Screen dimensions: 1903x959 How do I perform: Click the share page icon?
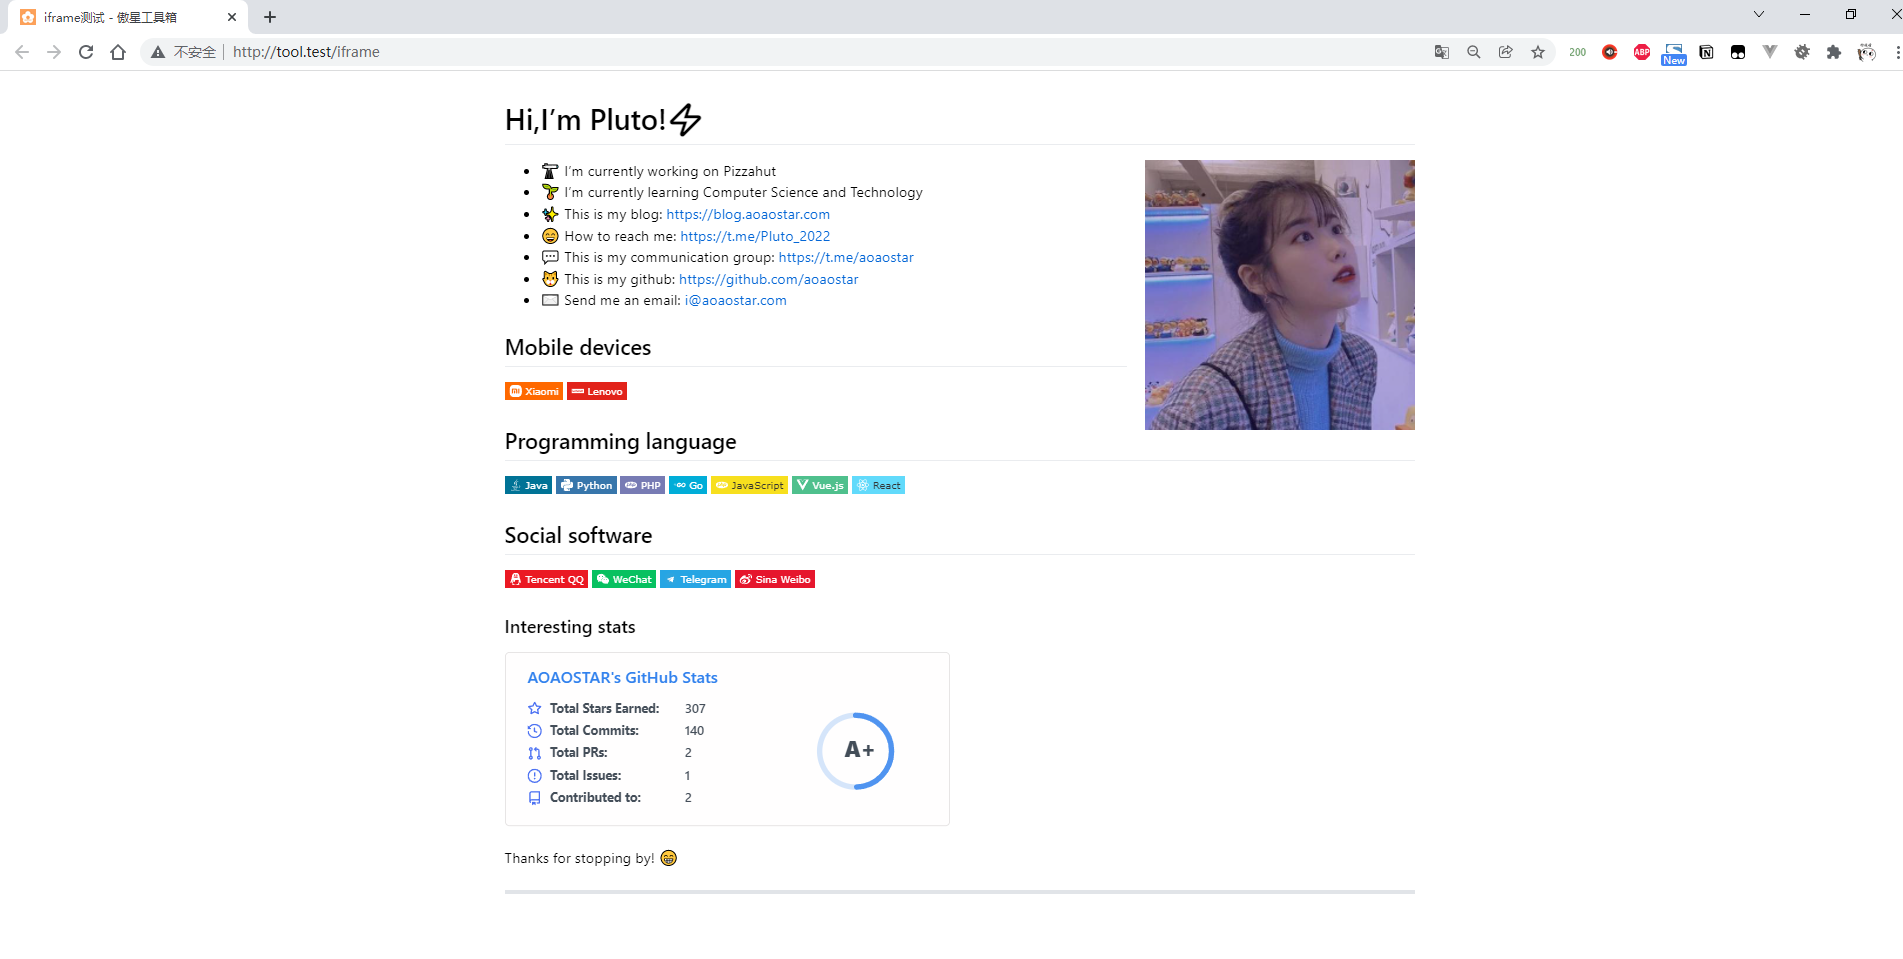point(1505,52)
